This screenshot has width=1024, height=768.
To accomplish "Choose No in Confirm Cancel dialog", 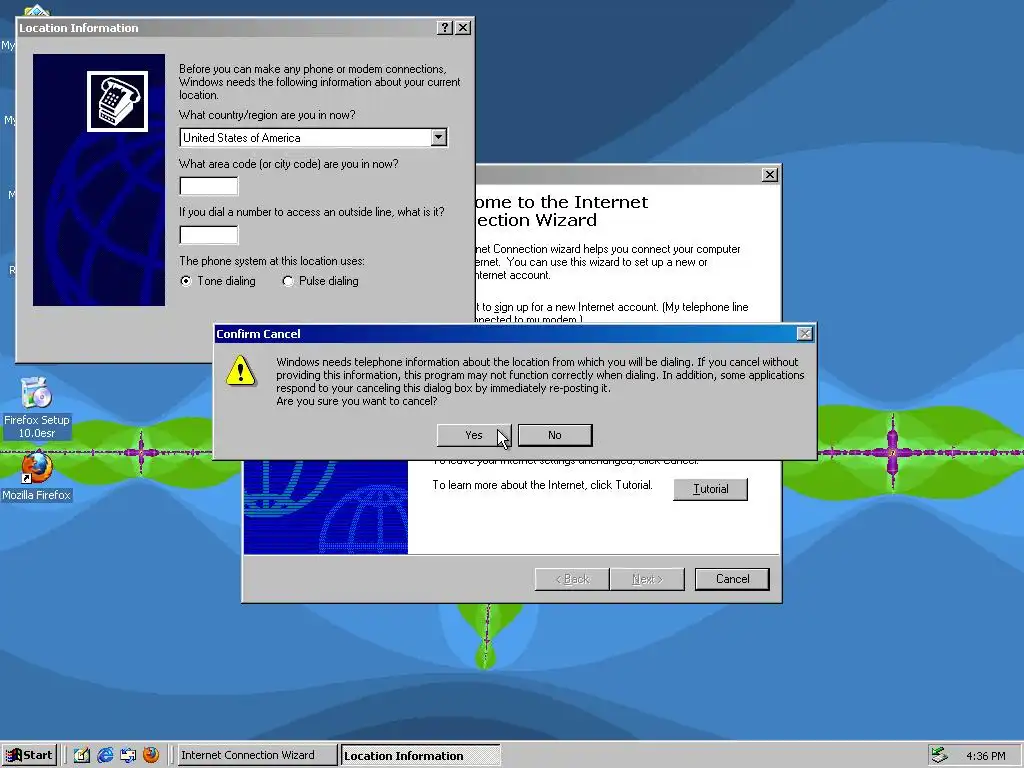I will (554, 435).
